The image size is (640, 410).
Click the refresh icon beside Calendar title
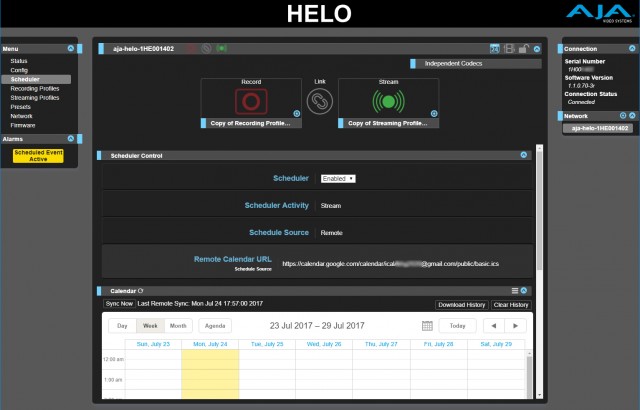[141, 290]
